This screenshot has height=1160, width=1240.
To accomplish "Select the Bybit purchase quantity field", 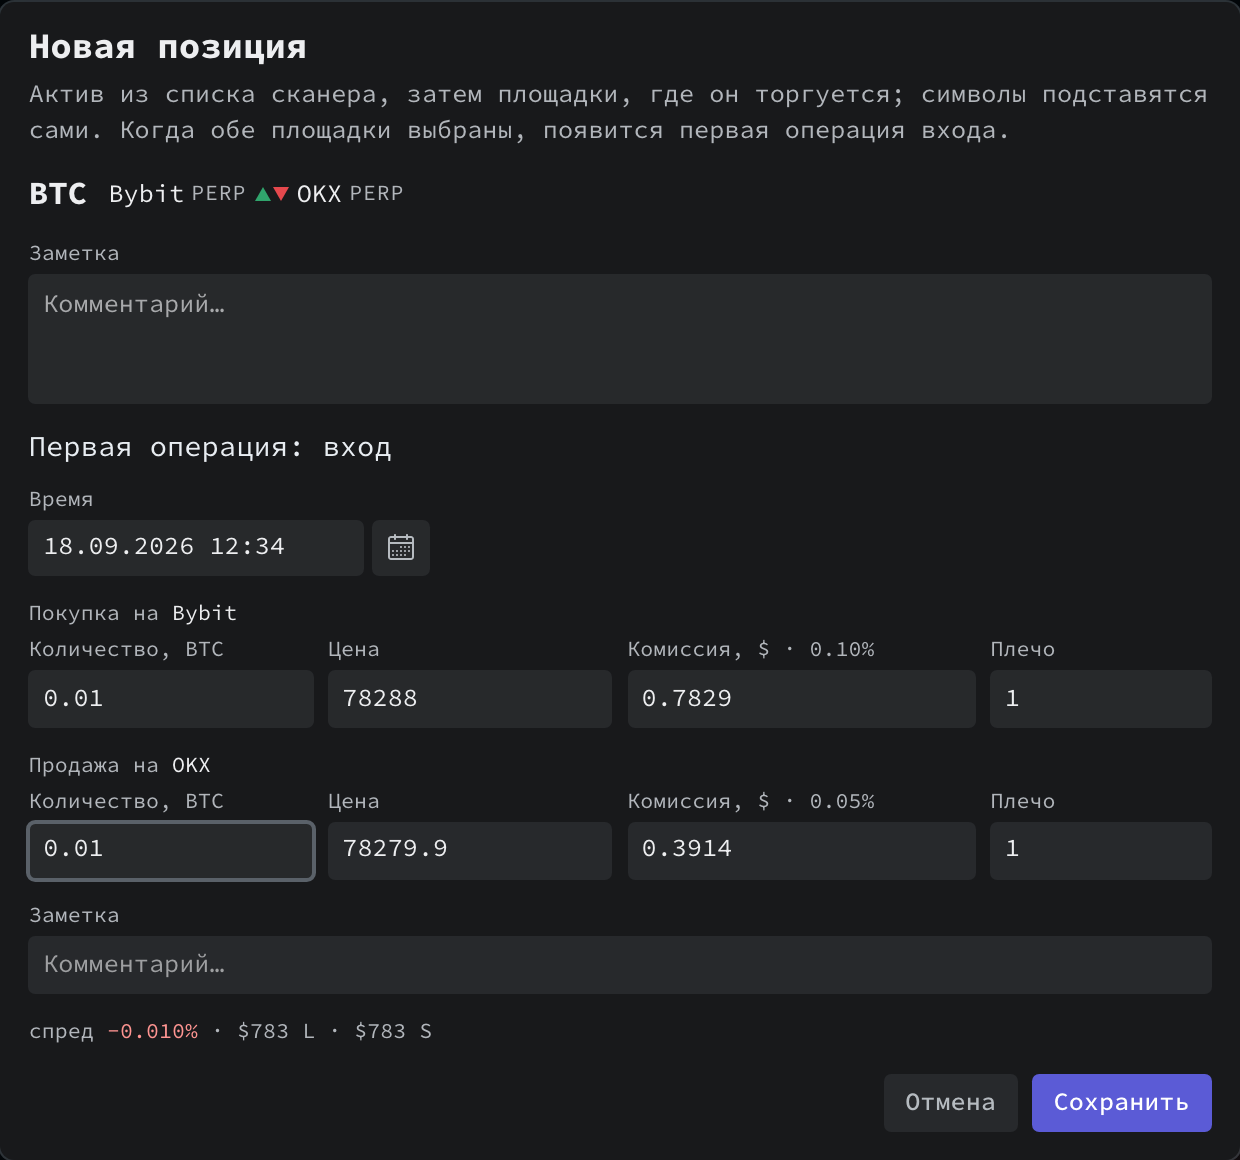I will (x=171, y=699).
